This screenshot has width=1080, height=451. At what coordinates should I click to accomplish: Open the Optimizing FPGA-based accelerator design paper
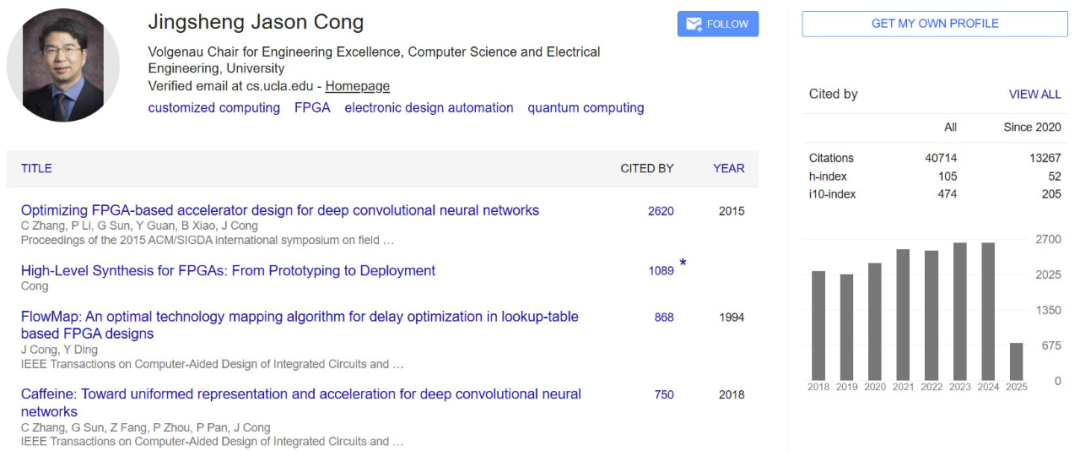[x=280, y=210]
